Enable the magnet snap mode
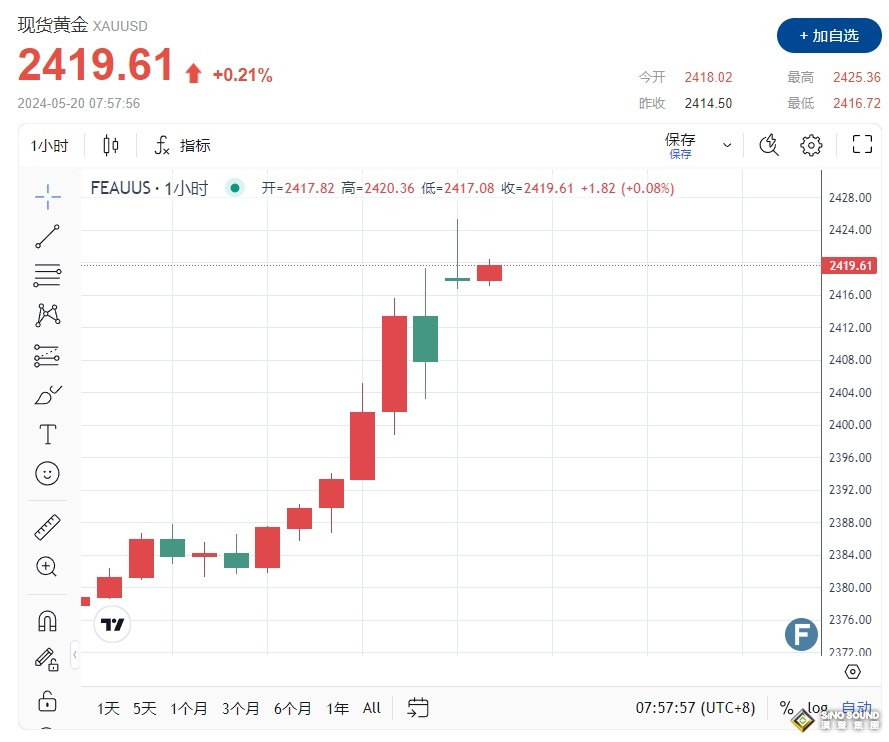 [x=47, y=621]
